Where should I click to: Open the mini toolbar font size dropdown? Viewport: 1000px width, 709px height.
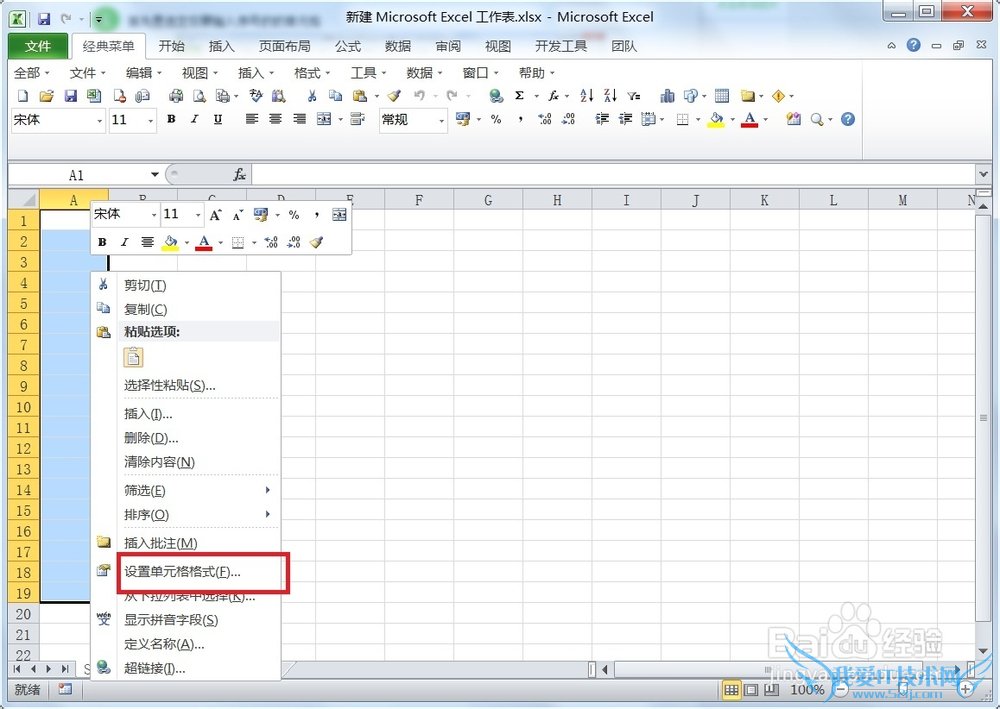tap(198, 215)
